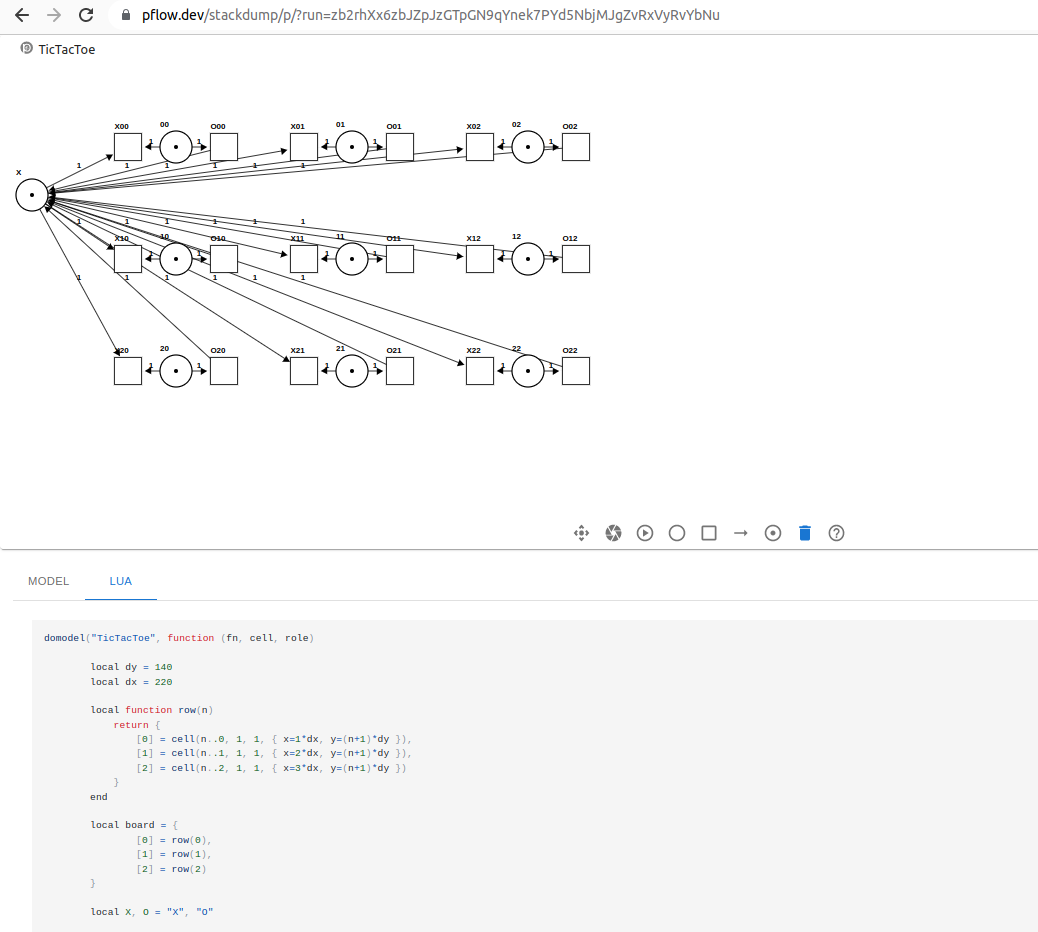Start the simulation with the play icon

(645, 533)
